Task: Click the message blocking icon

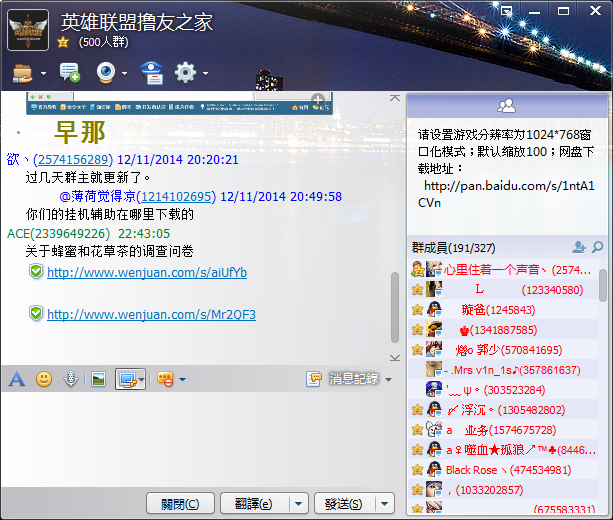Action: click(165, 379)
